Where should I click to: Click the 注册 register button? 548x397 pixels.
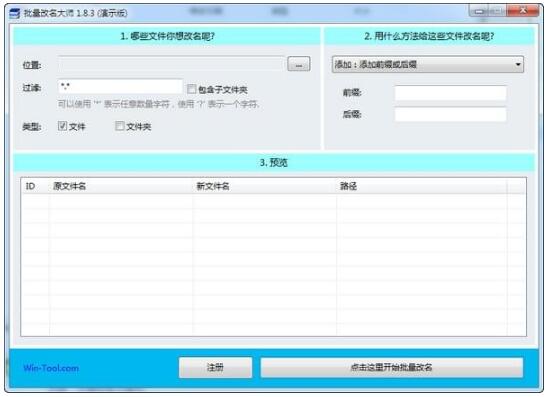click(x=215, y=367)
